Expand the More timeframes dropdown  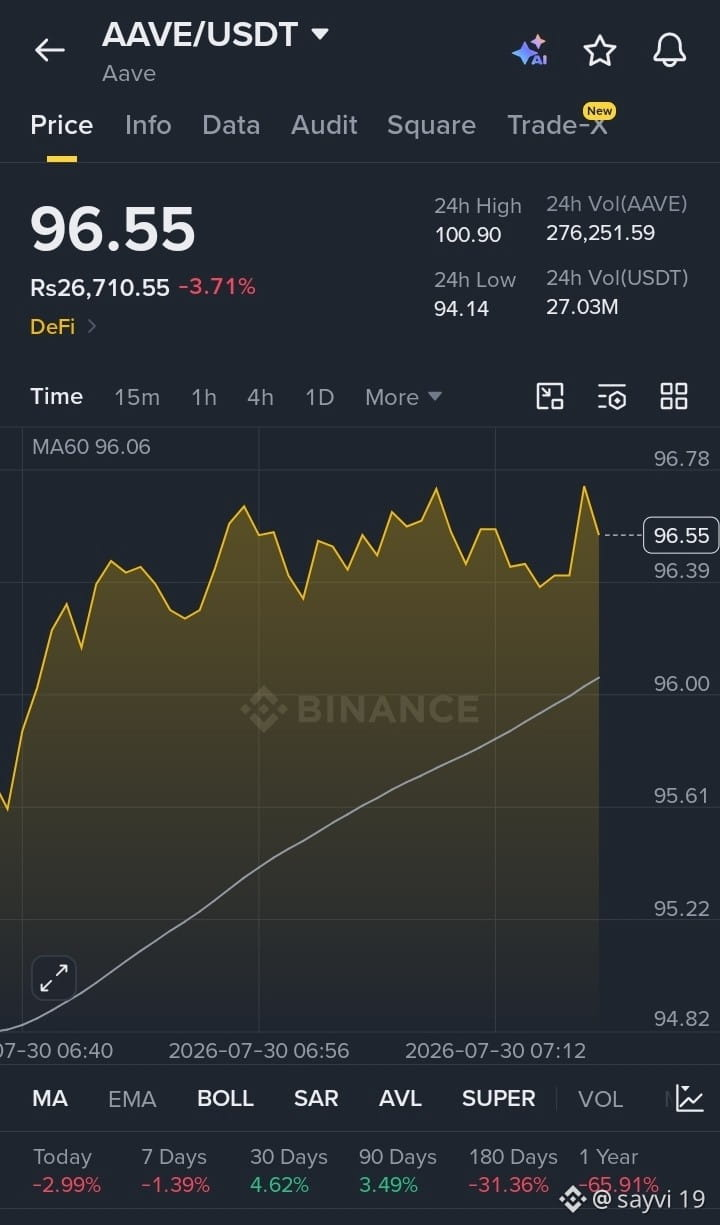403,397
